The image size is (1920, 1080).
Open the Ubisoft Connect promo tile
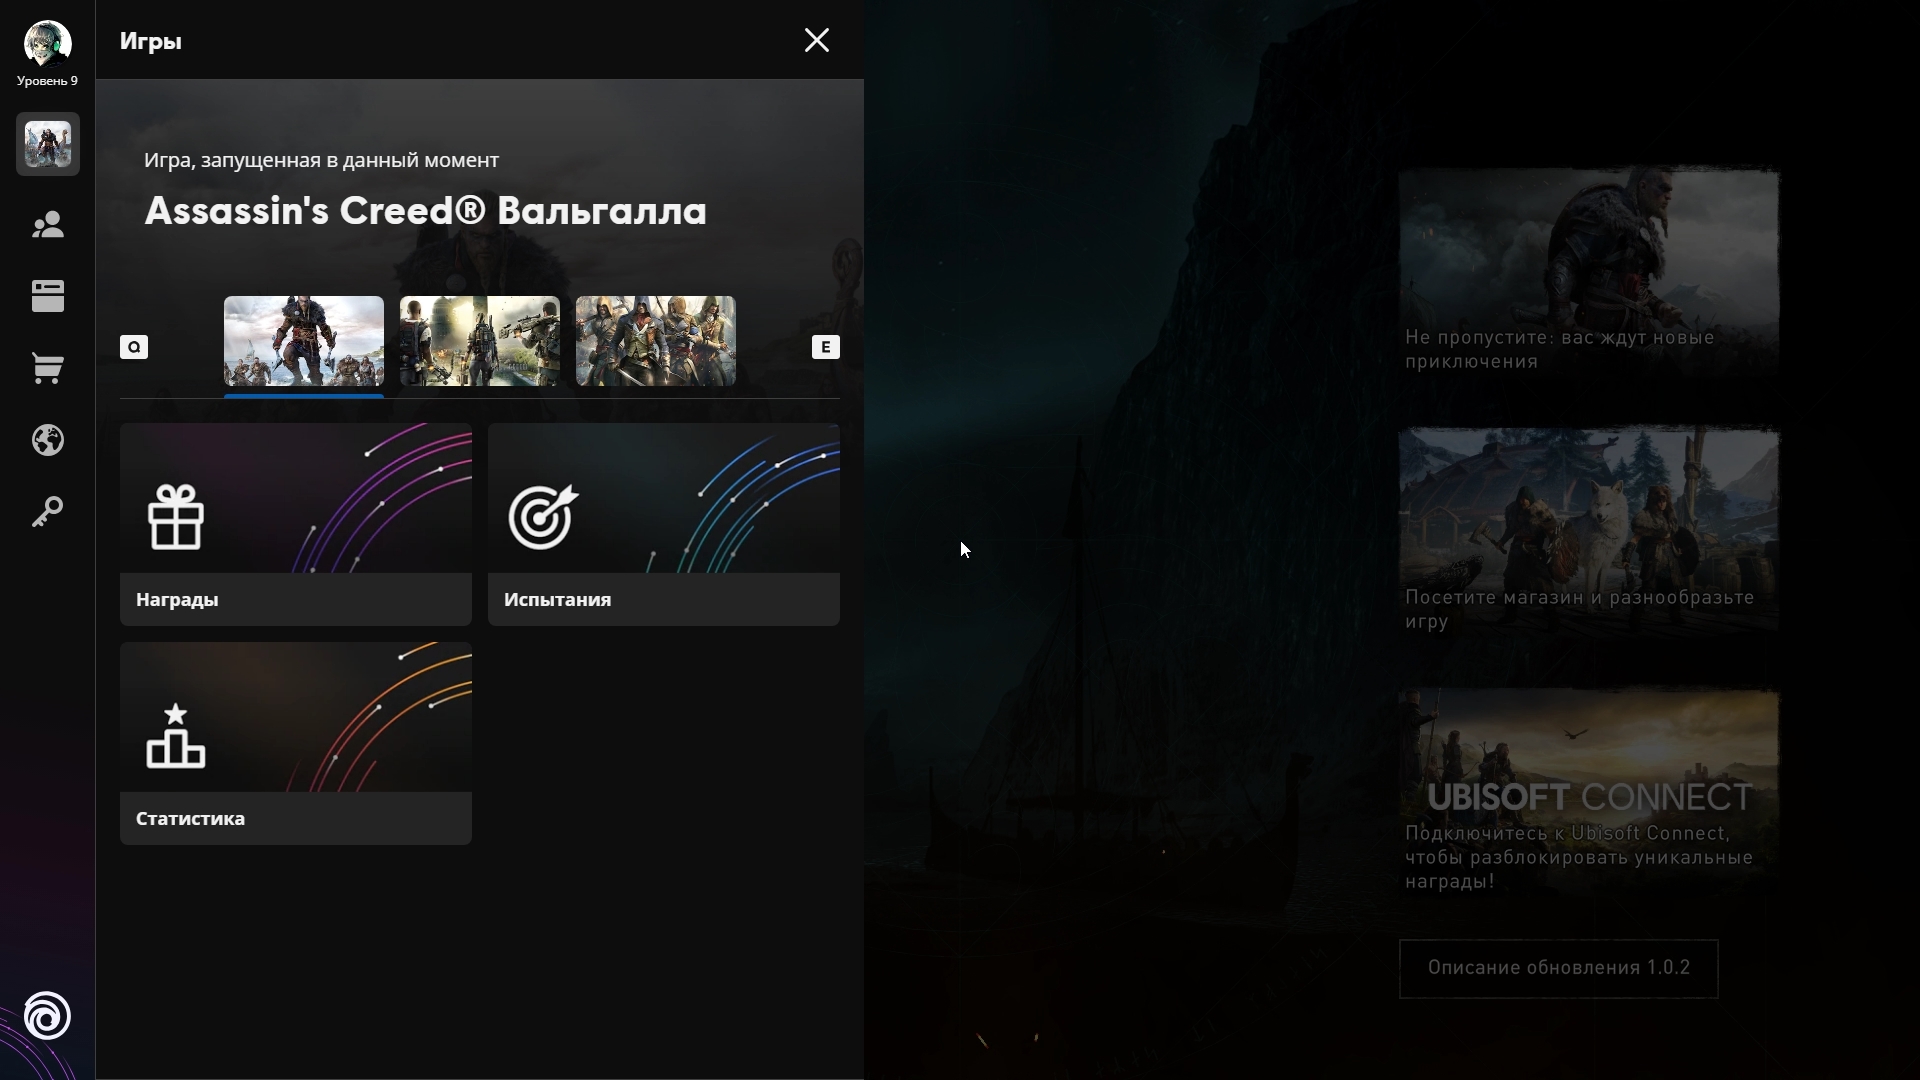(x=1588, y=790)
